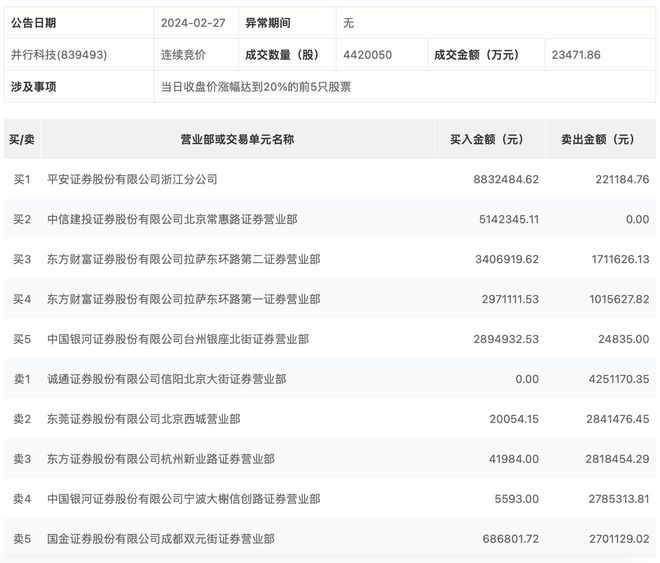
Task: Select buy amount 5142345.11
Action: tap(509, 219)
